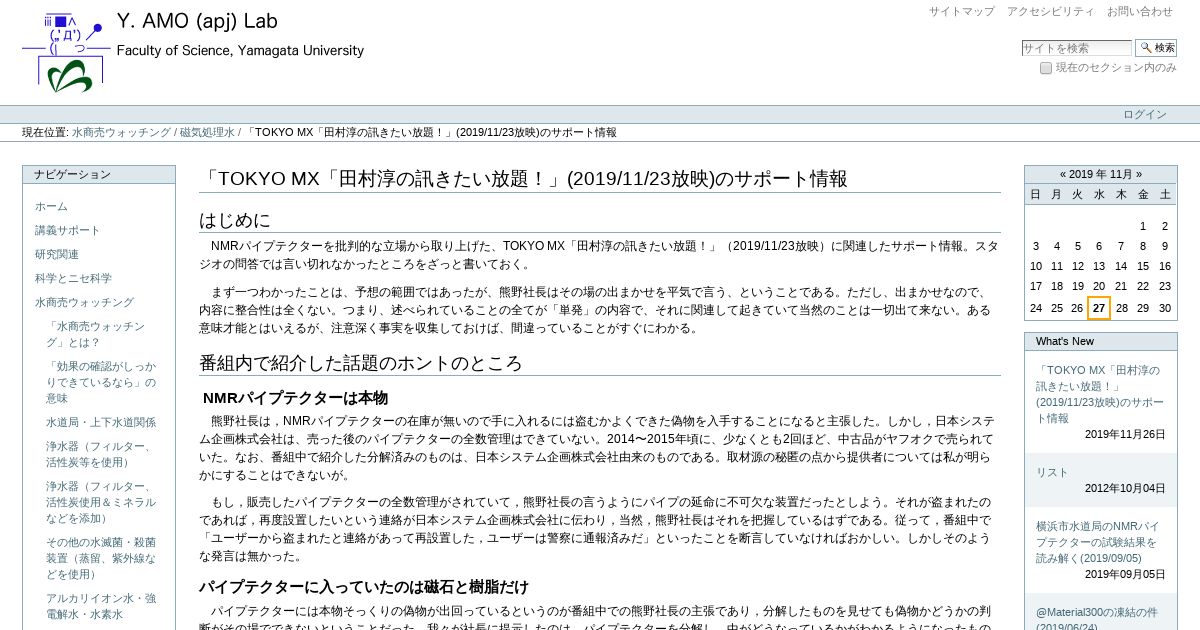Image resolution: width=1200 pixels, height=630 pixels.
Task: Click heading 番組内で紹介した話題のホントのところ
Action: click(x=361, y=363)
